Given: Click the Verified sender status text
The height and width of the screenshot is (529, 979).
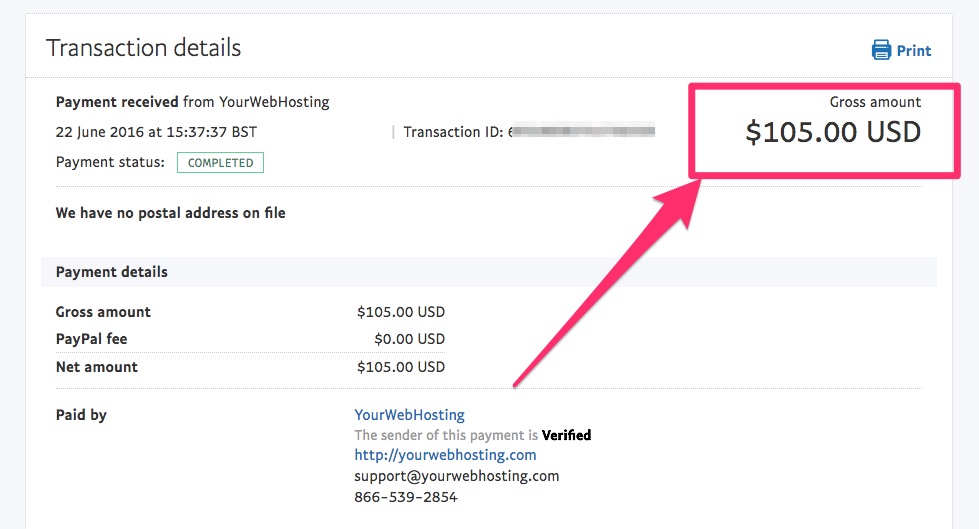Looking at the screenshot, I should pyautogui.click(x=566, y=435).
